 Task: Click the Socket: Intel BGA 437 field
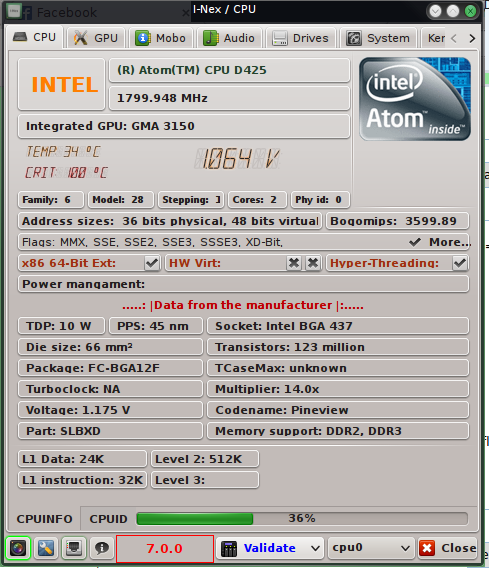coord(338,326)
